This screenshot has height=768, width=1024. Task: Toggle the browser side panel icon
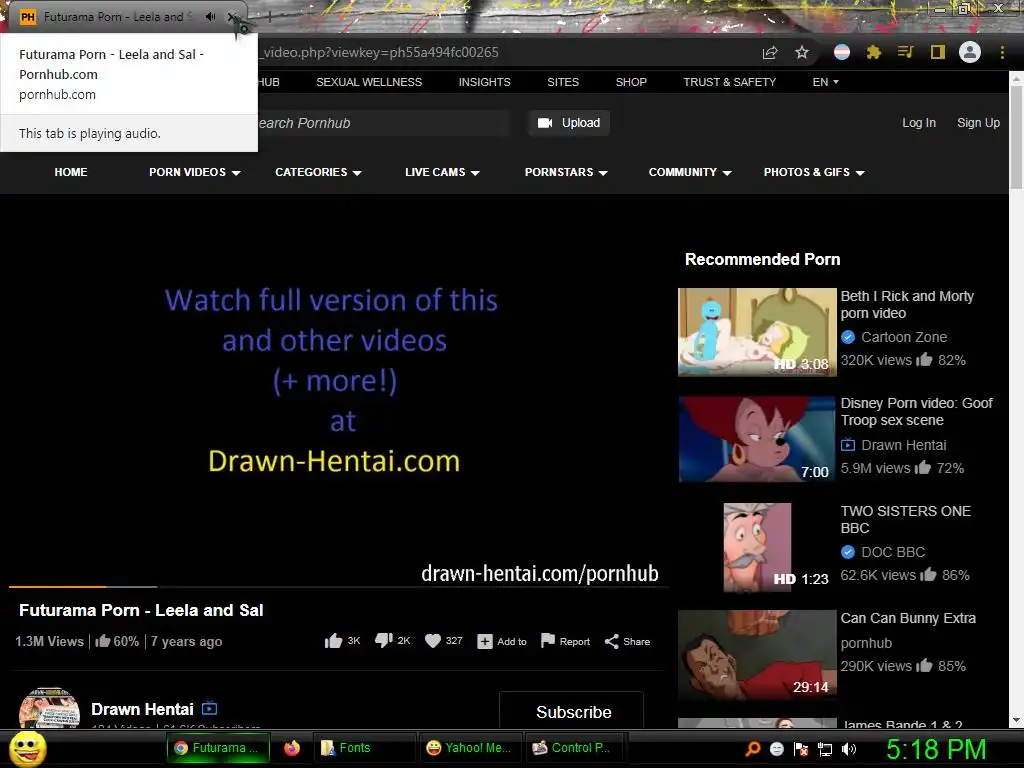(x=938, y=52)
